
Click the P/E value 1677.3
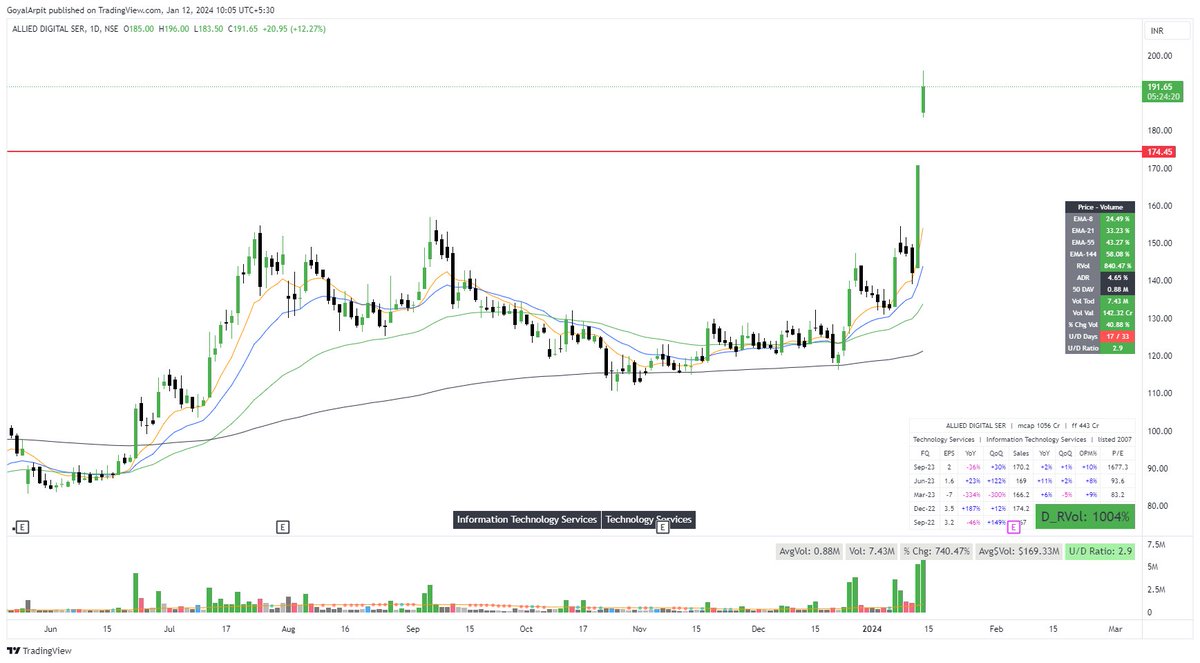point(1117,466)
